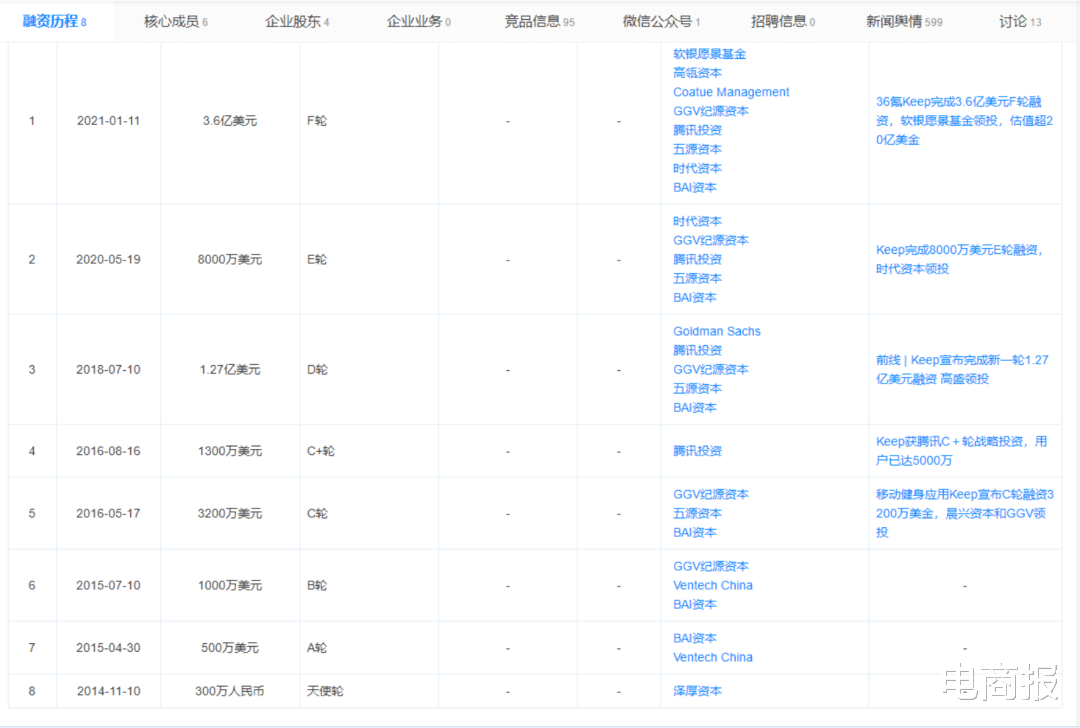This screenshot has width=1080, height=728.
Task: Open GGV纪源资本 link in B轮 row
Action: click(x=711, y=566)
